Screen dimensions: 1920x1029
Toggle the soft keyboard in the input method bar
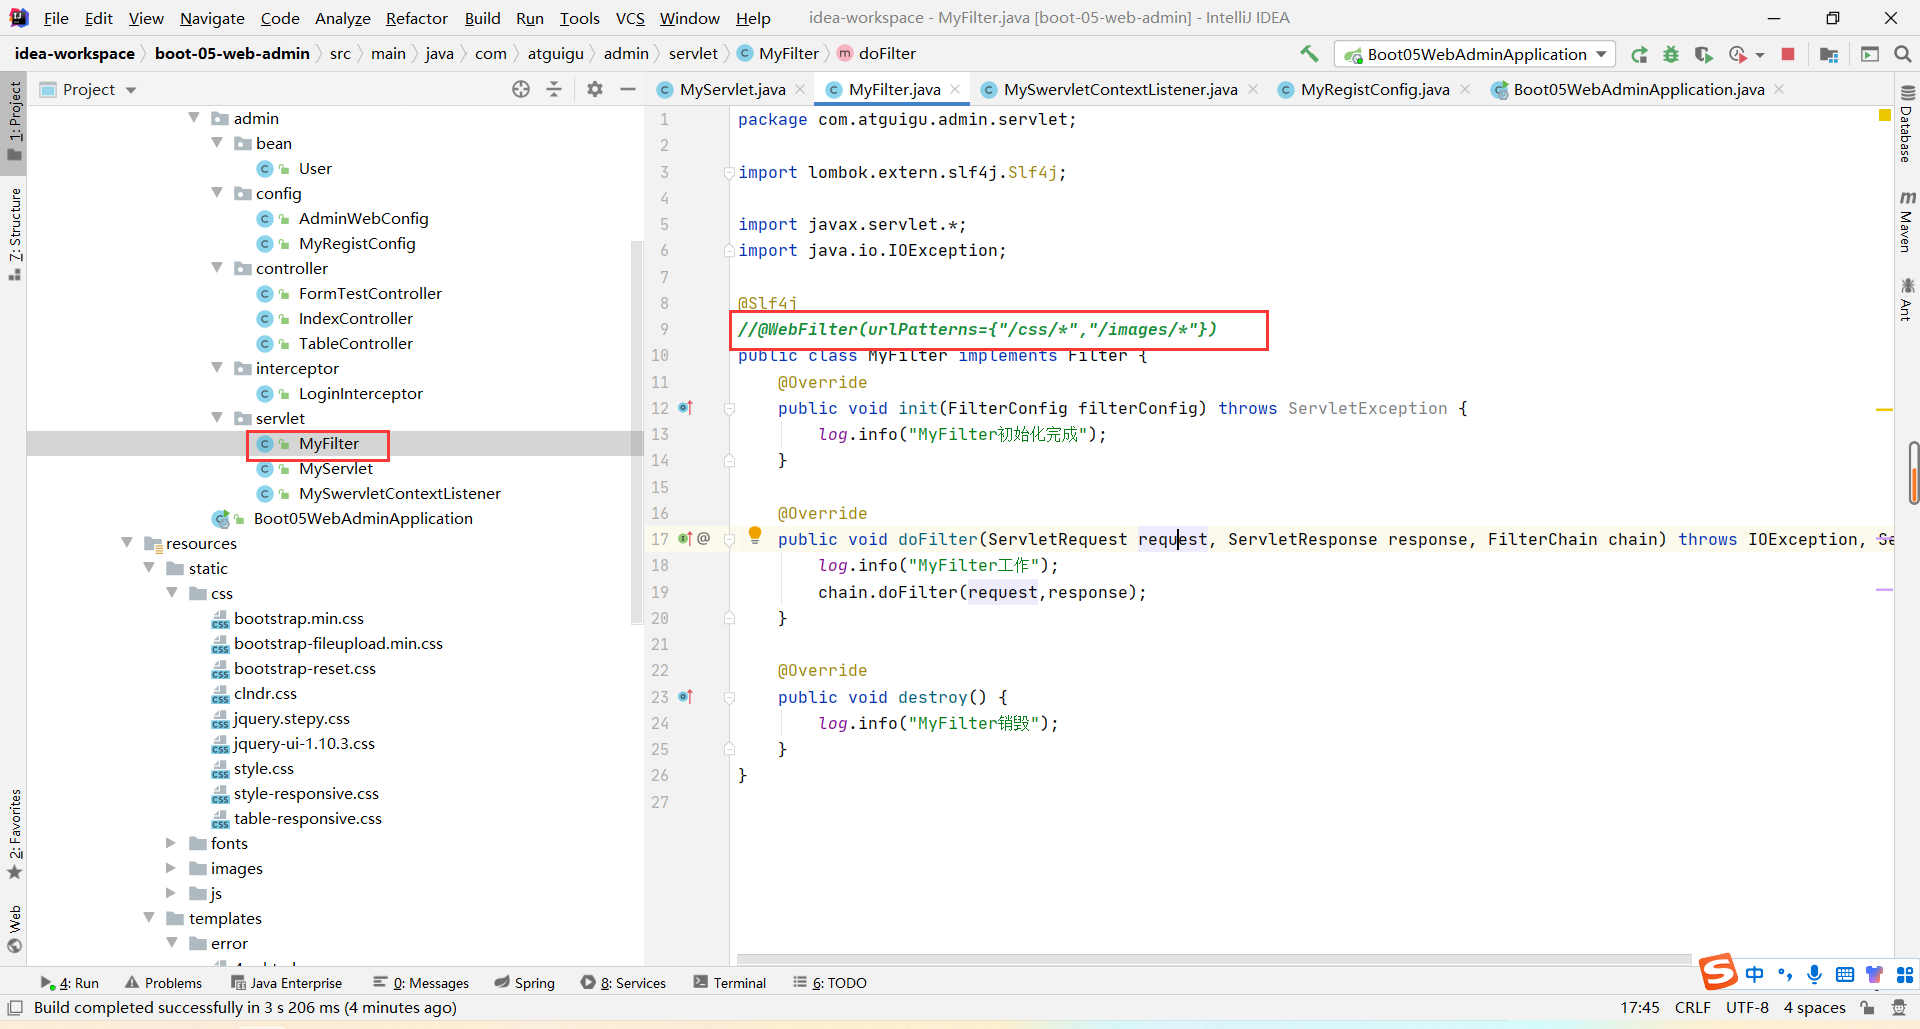pyautogui.click(x=1845, y=974)
